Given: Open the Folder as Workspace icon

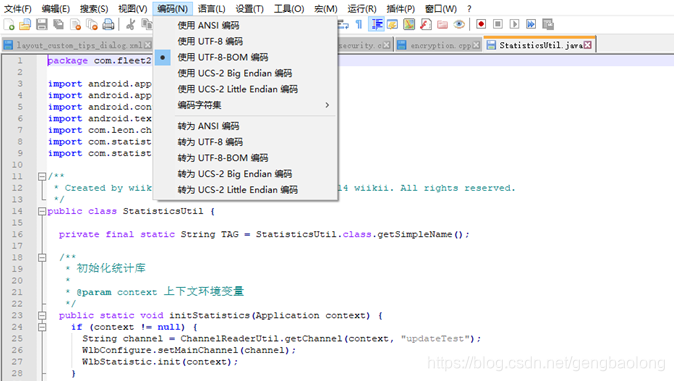Looking at the screenshot, I should pyautogui.click(x=442, y=25).
